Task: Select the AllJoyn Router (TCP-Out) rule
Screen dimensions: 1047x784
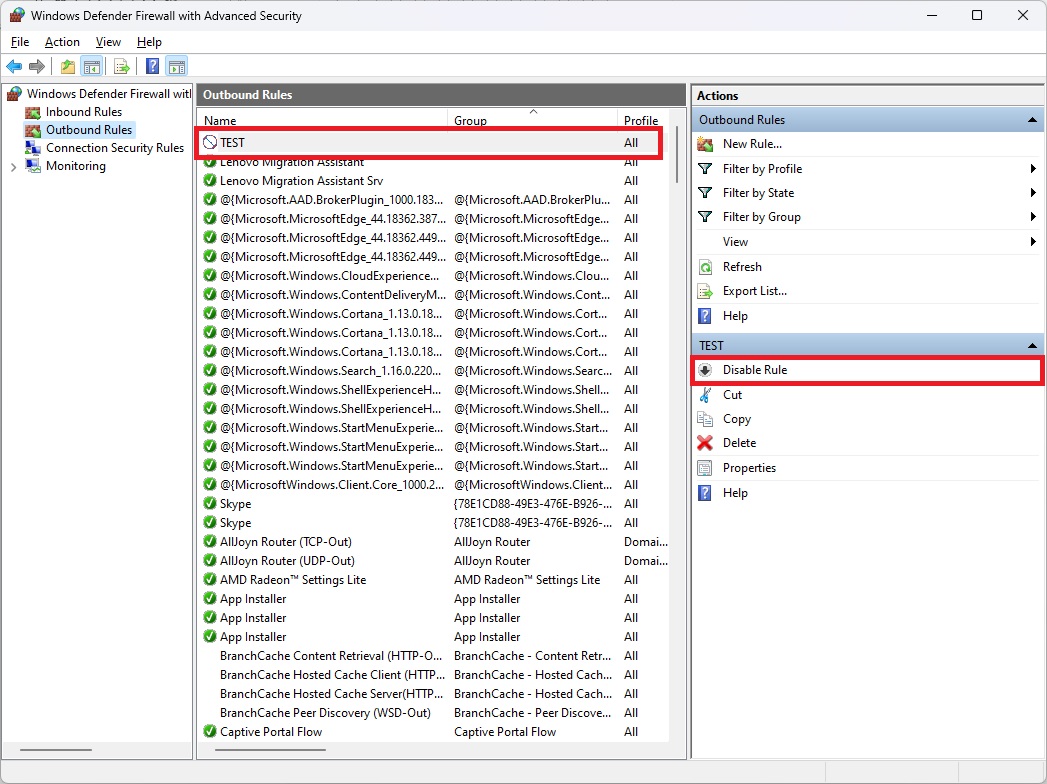Action: coord(433,542)
